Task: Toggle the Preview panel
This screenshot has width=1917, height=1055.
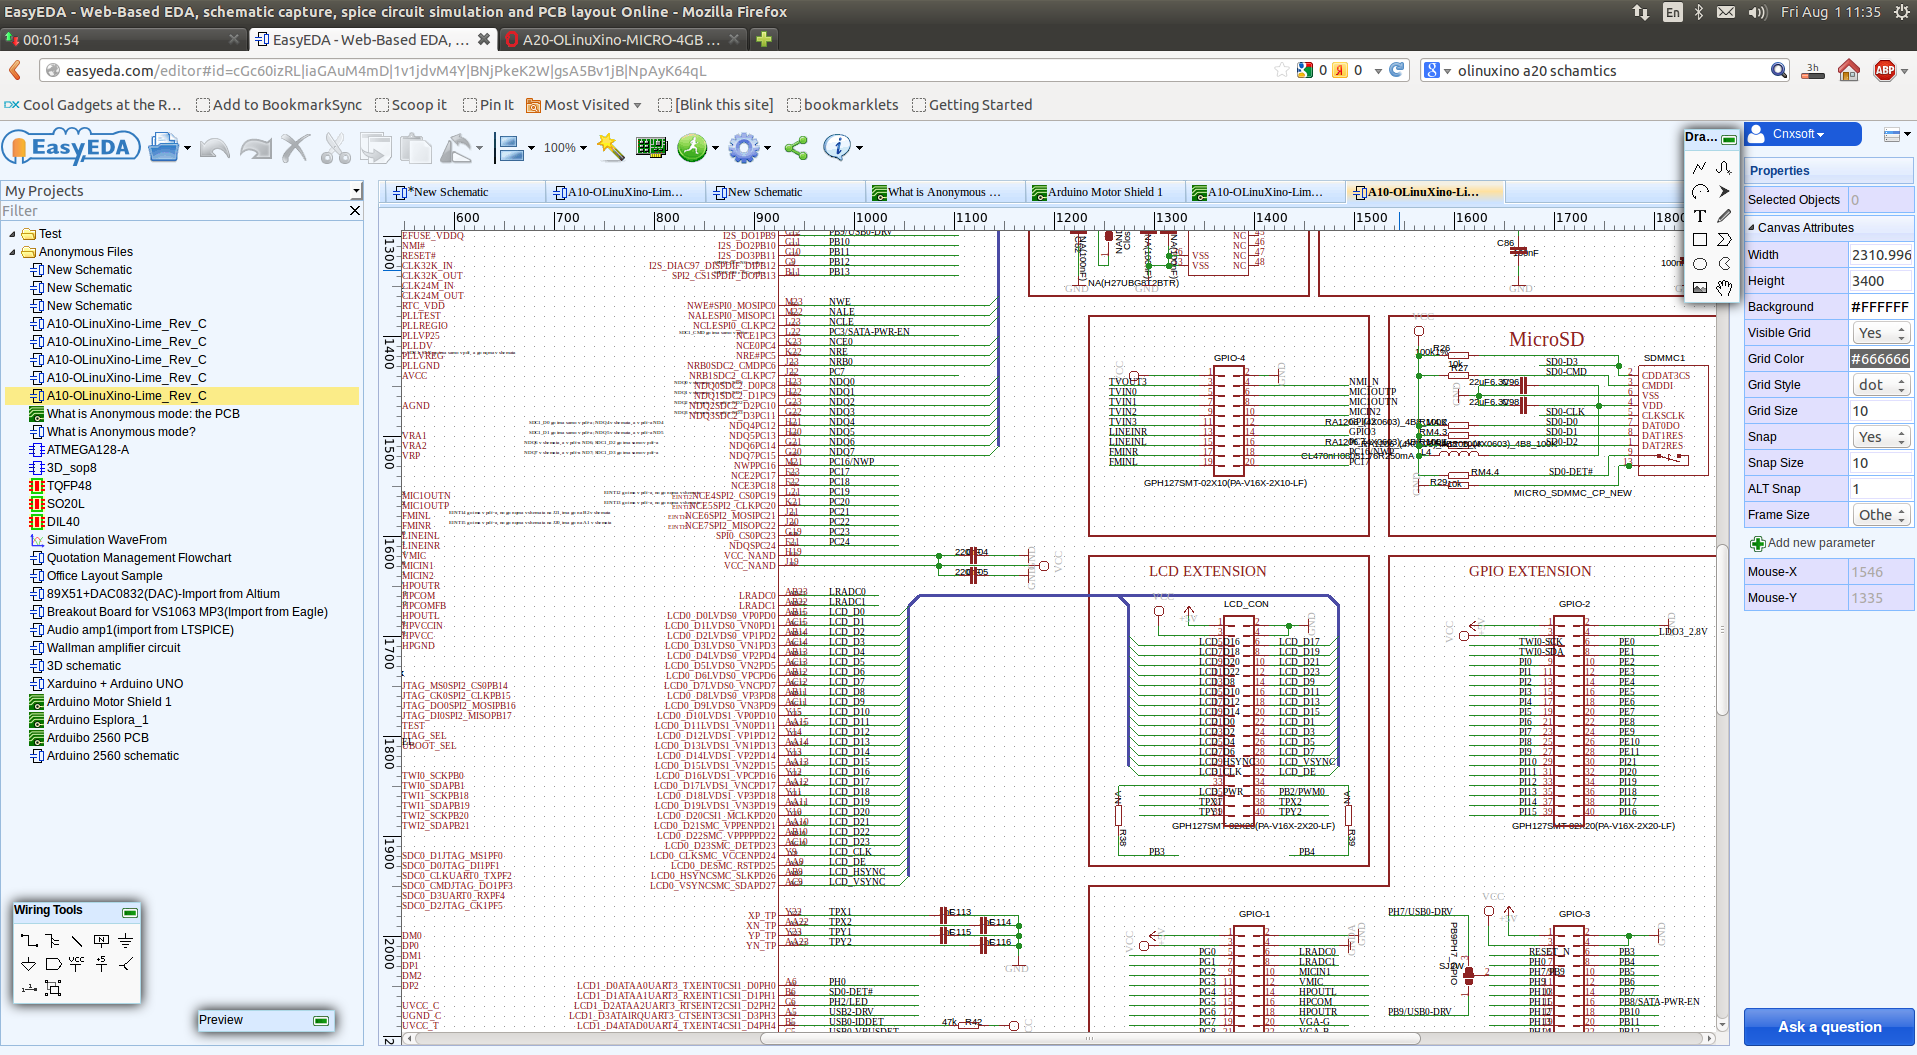Action: click(x=321, y=1021)
